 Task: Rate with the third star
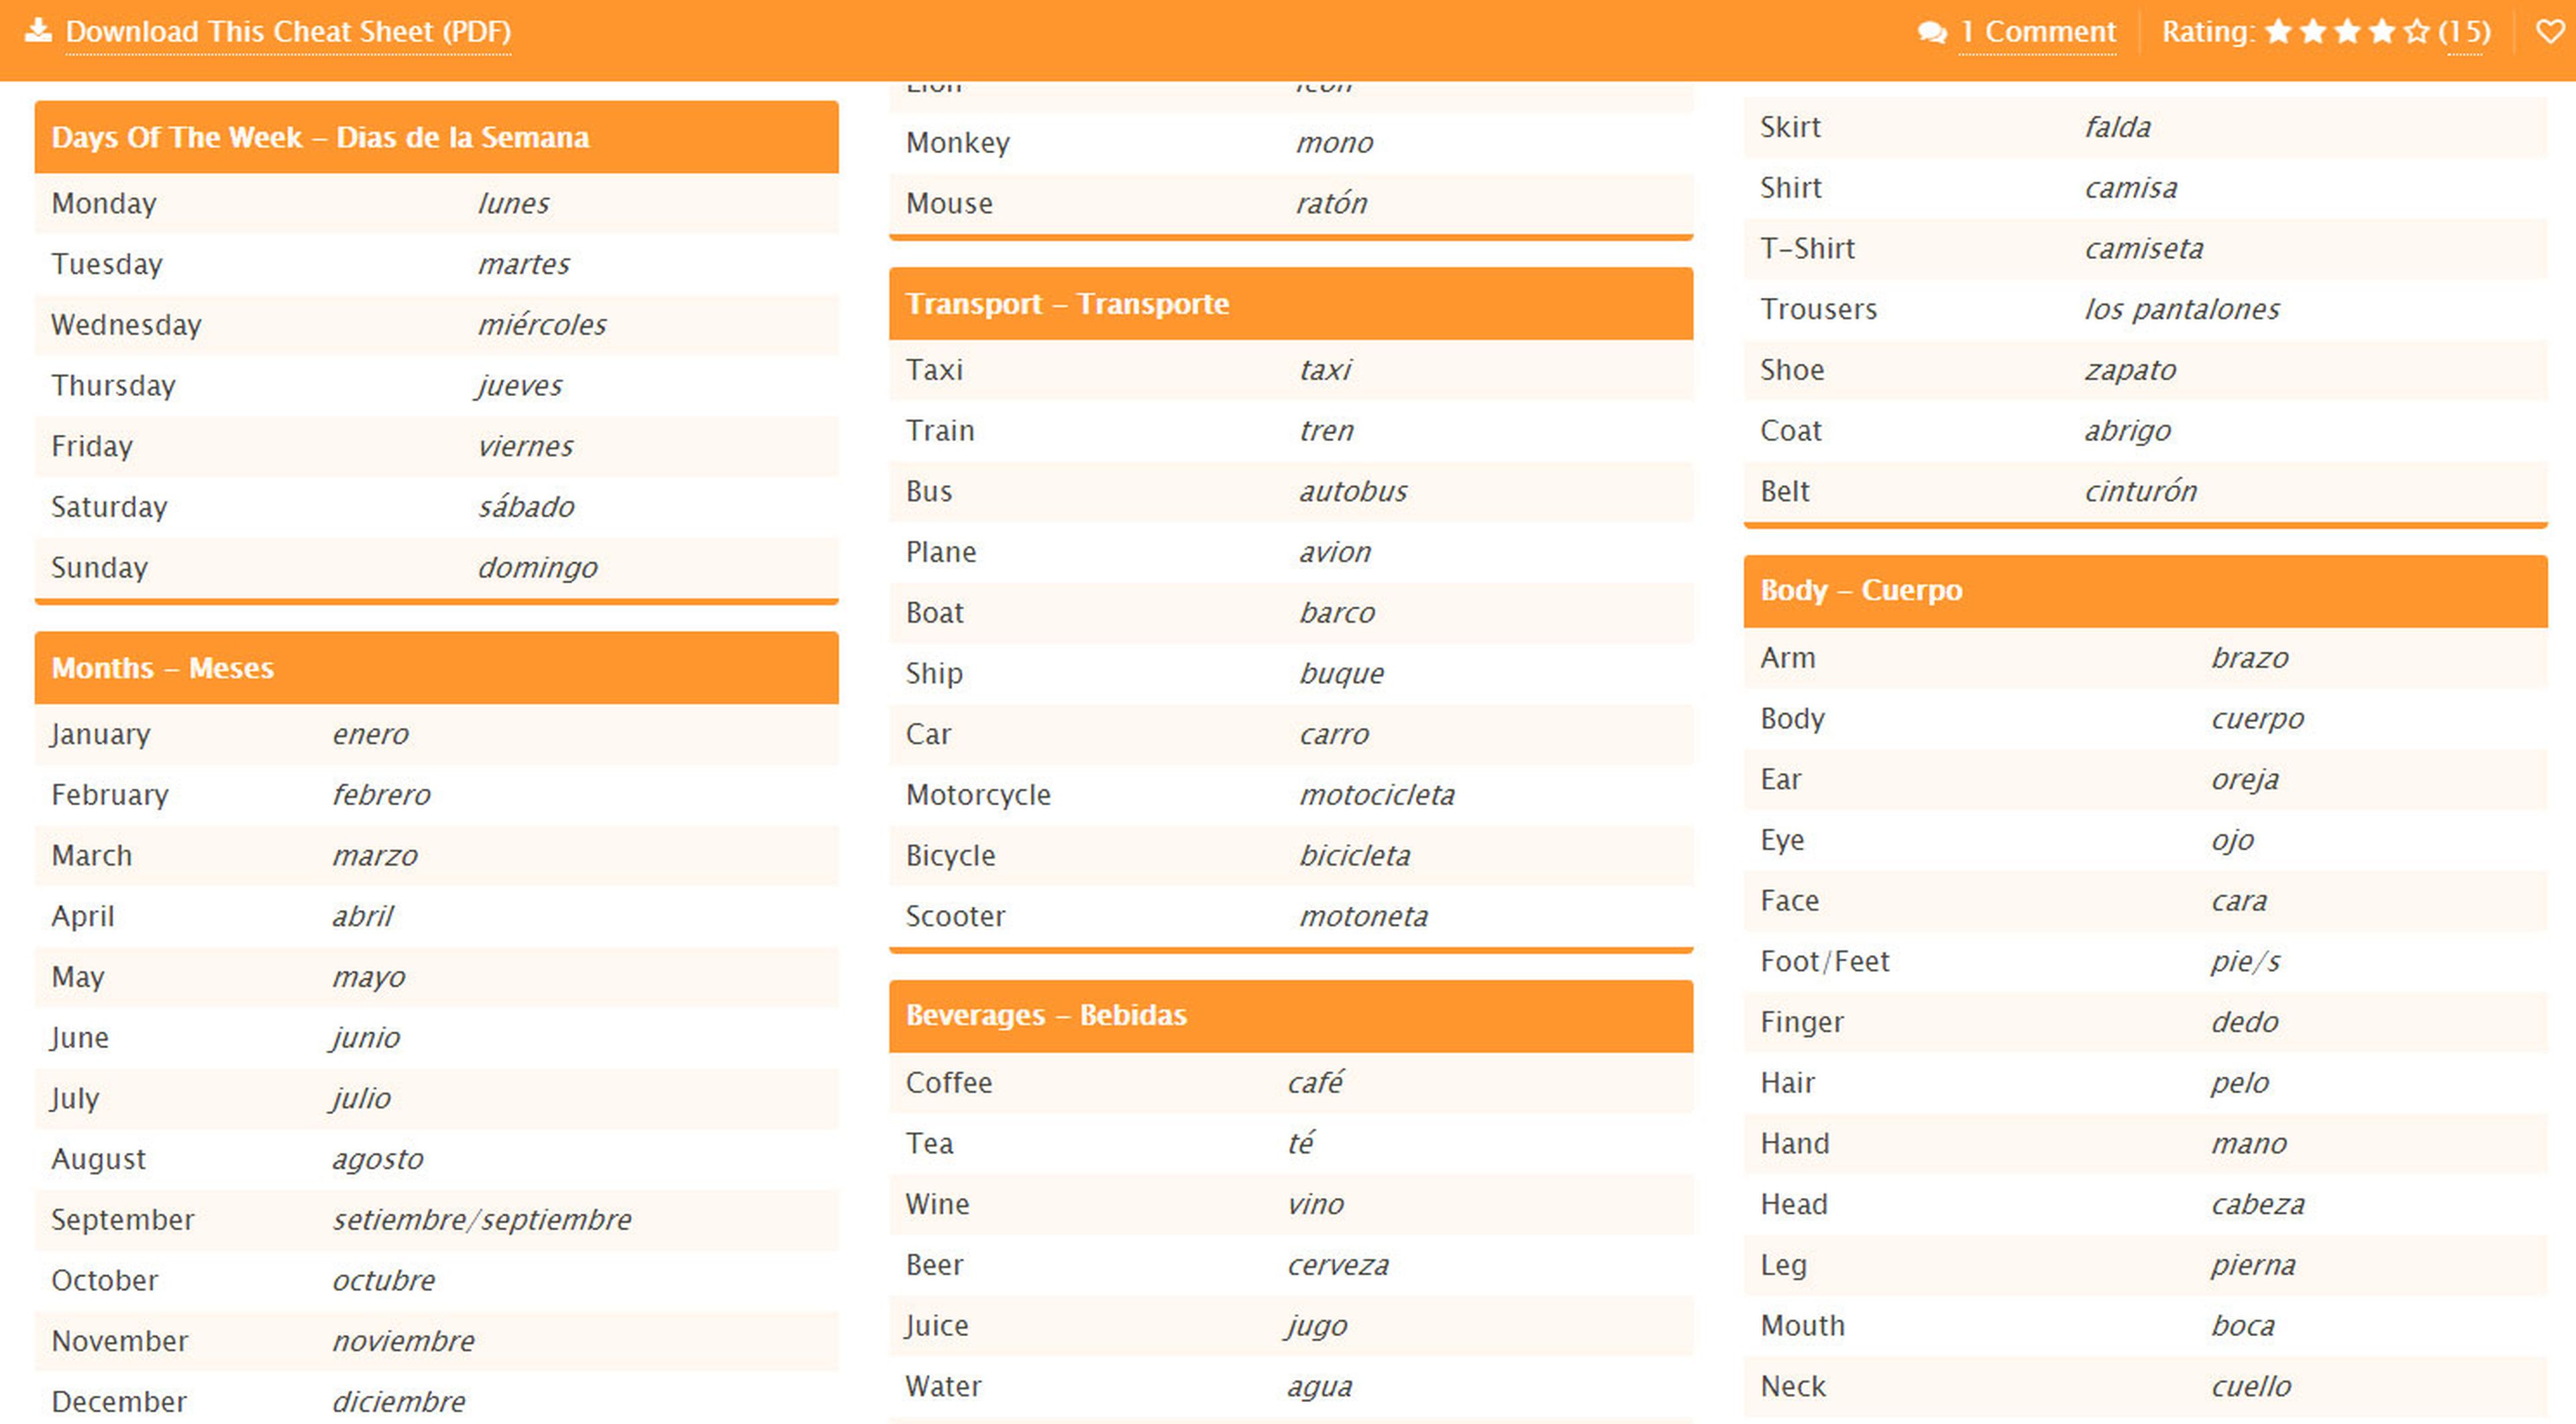(2347, 32)
